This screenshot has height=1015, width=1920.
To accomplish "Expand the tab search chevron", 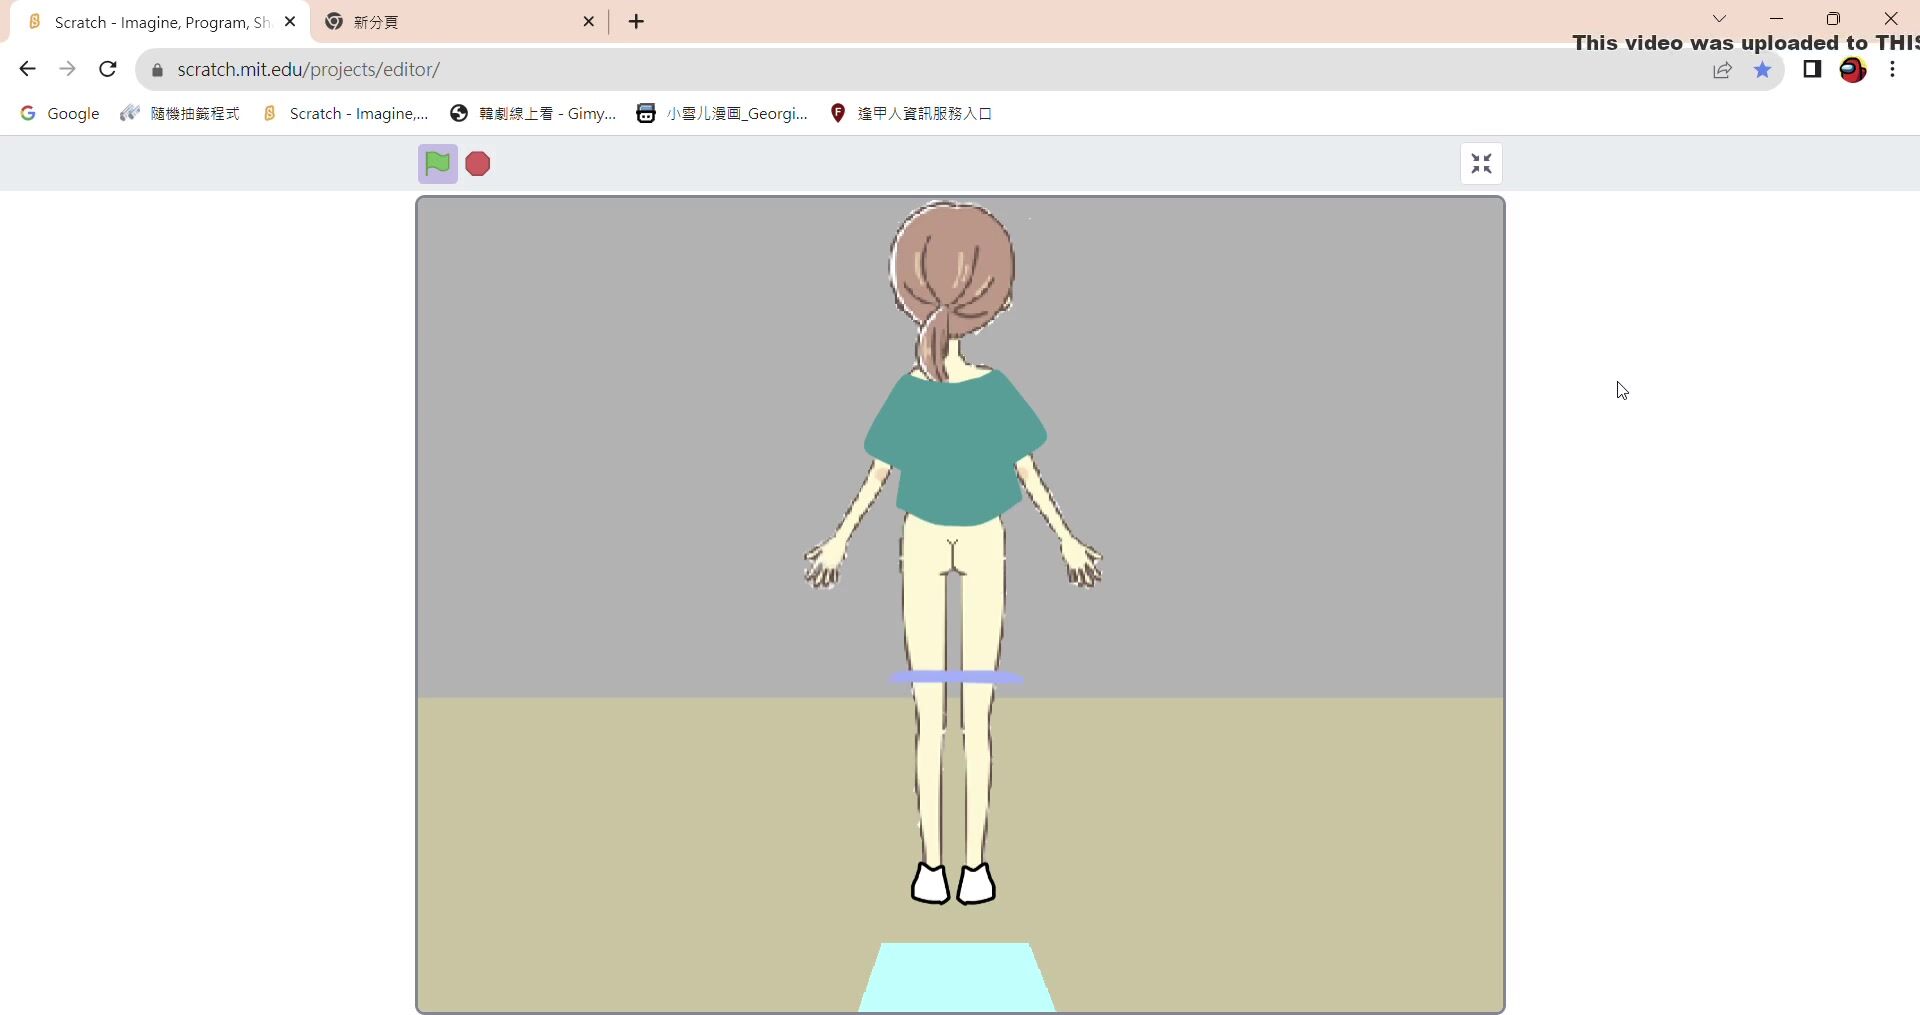I will (x=1719, y=19).
